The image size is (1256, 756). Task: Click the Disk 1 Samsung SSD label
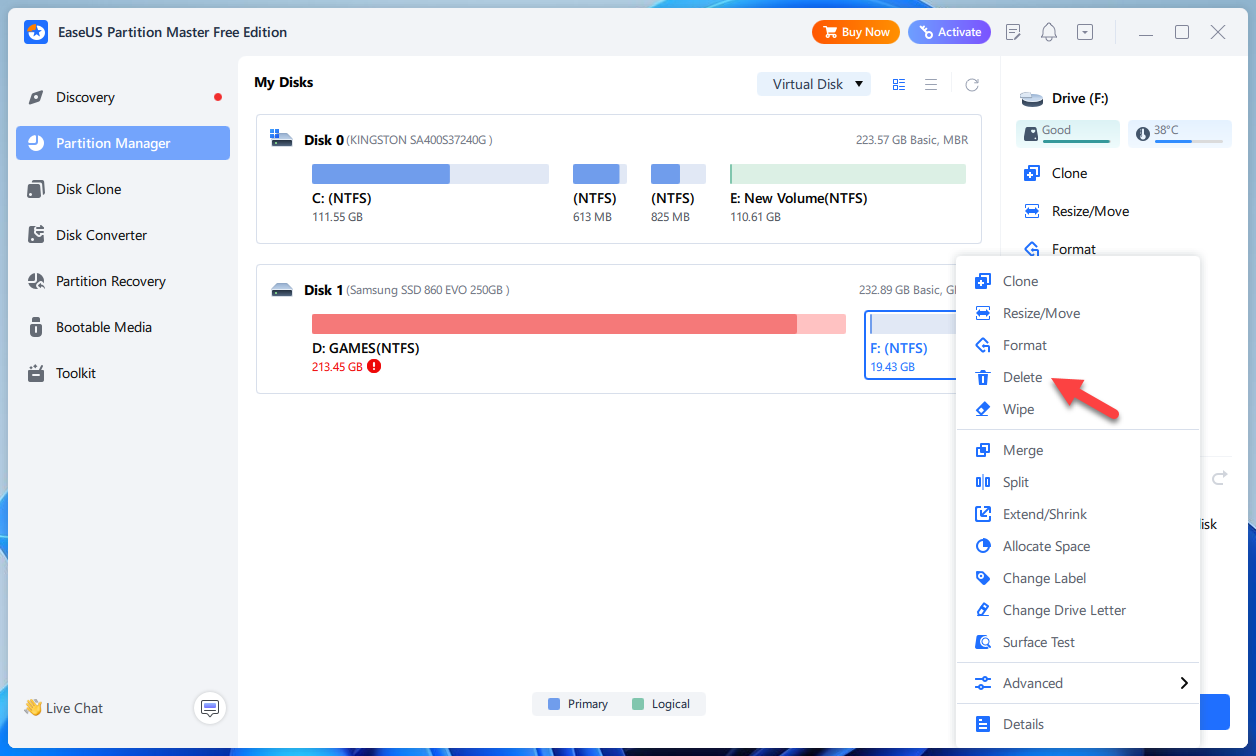407,290
